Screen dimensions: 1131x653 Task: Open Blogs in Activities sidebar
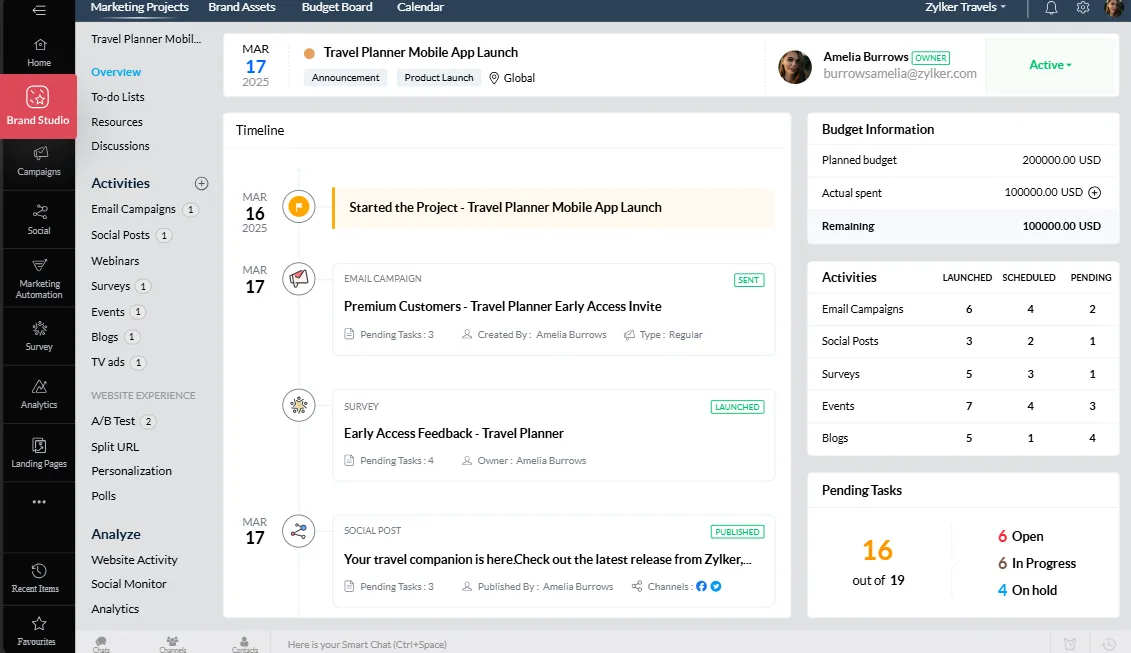105,337
